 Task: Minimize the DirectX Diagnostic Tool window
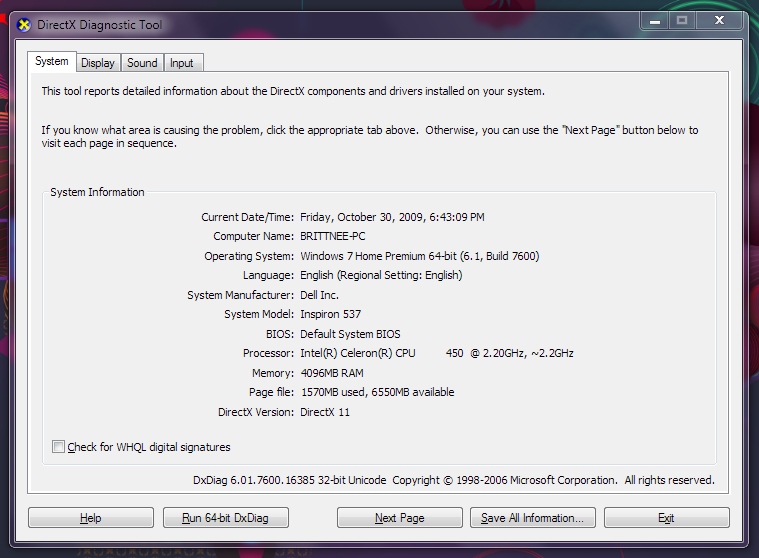coord(655,21)
